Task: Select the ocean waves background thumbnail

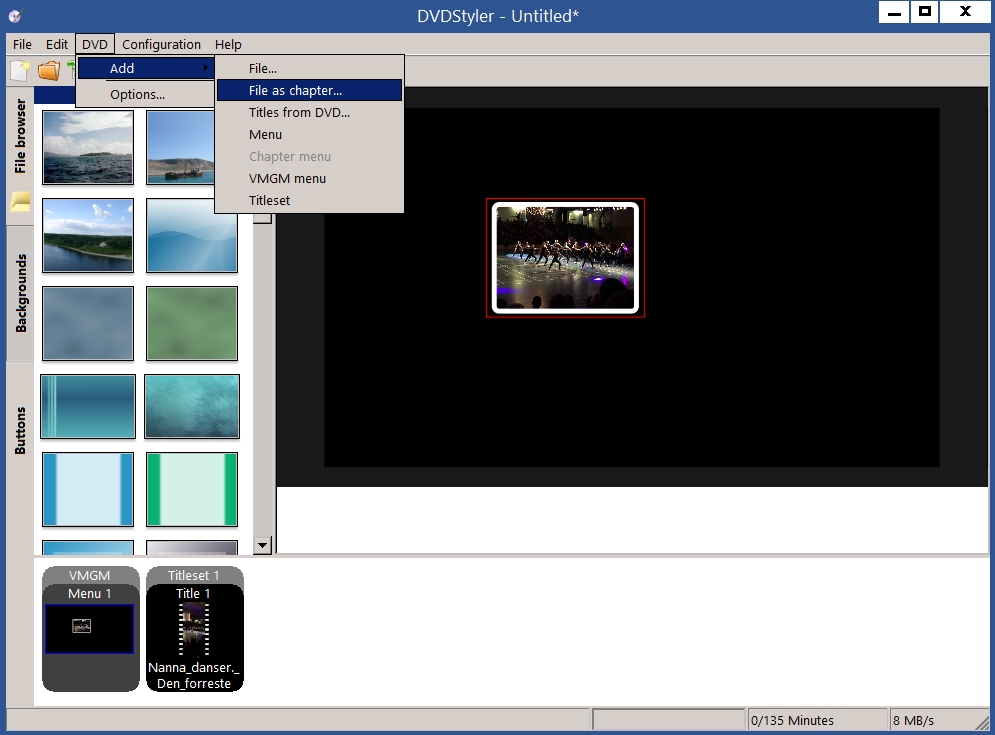Action: click(88, 147)
